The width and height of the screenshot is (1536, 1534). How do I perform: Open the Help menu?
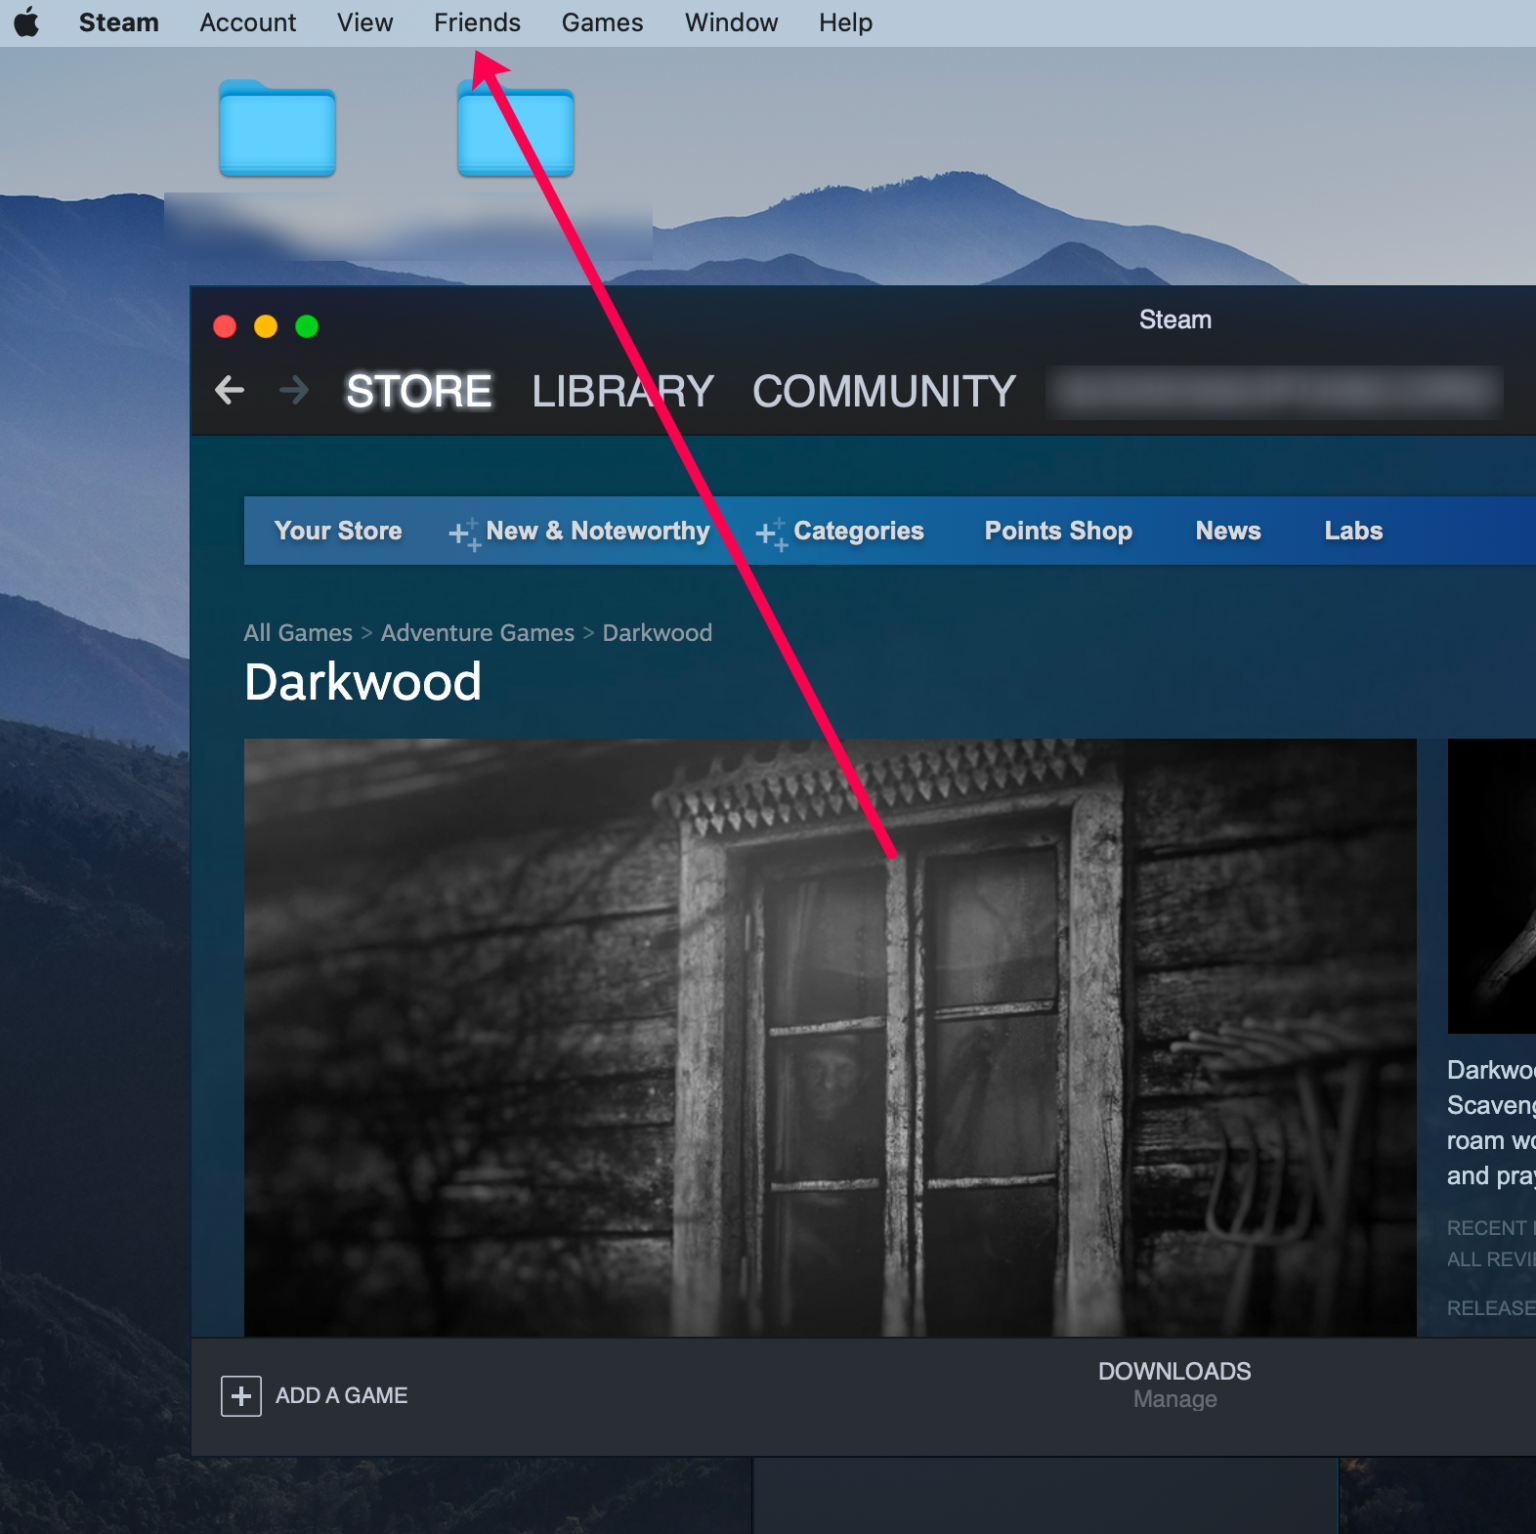(846, 22)
